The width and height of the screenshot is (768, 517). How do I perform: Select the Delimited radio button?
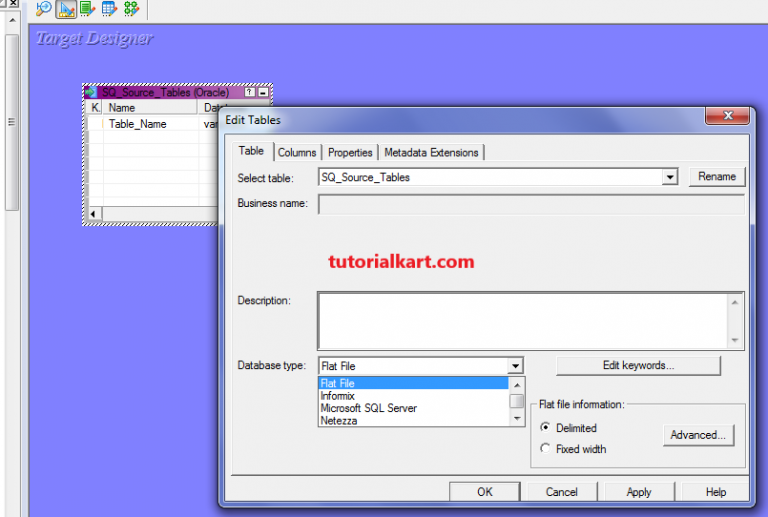click(545, 428)
